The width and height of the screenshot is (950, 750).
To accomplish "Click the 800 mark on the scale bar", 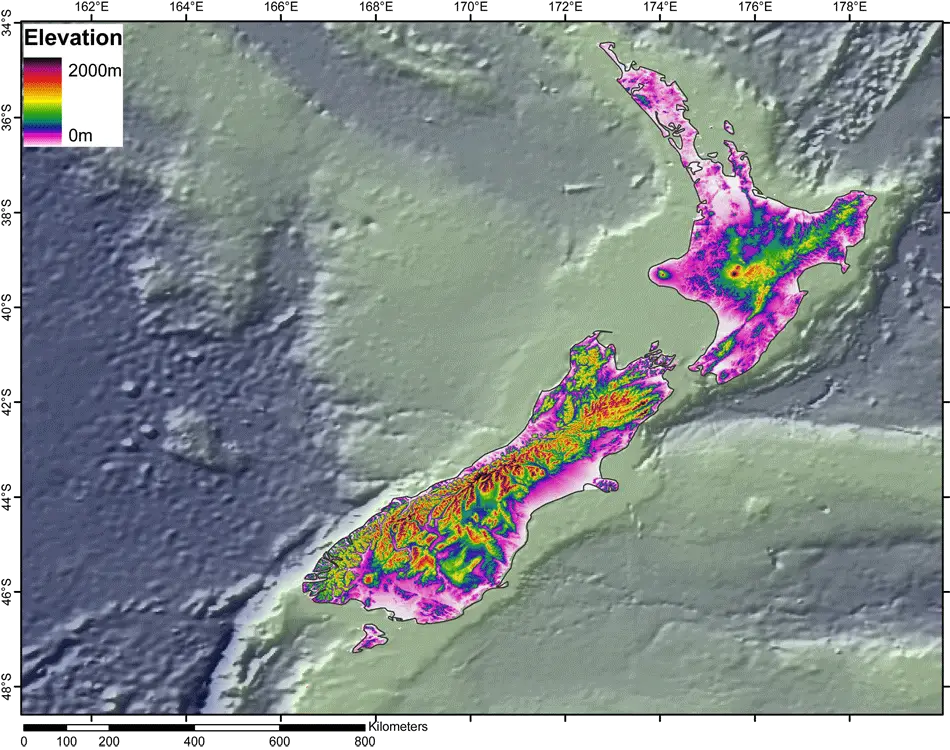I will click(365, 742).
